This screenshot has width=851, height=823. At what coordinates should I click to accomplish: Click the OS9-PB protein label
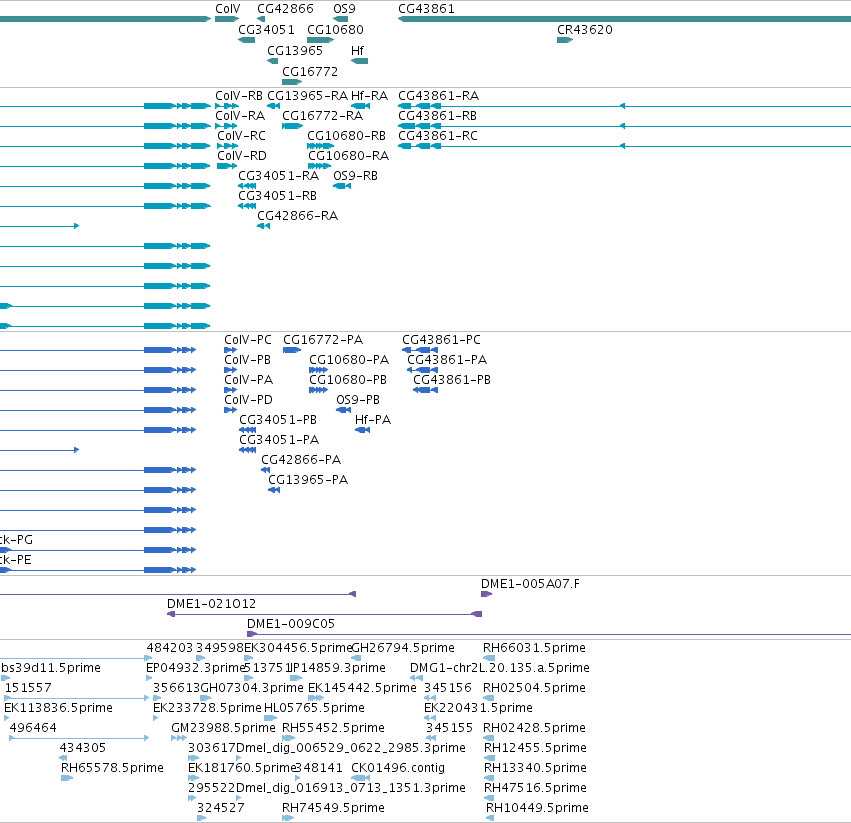[x=358, y=400]
